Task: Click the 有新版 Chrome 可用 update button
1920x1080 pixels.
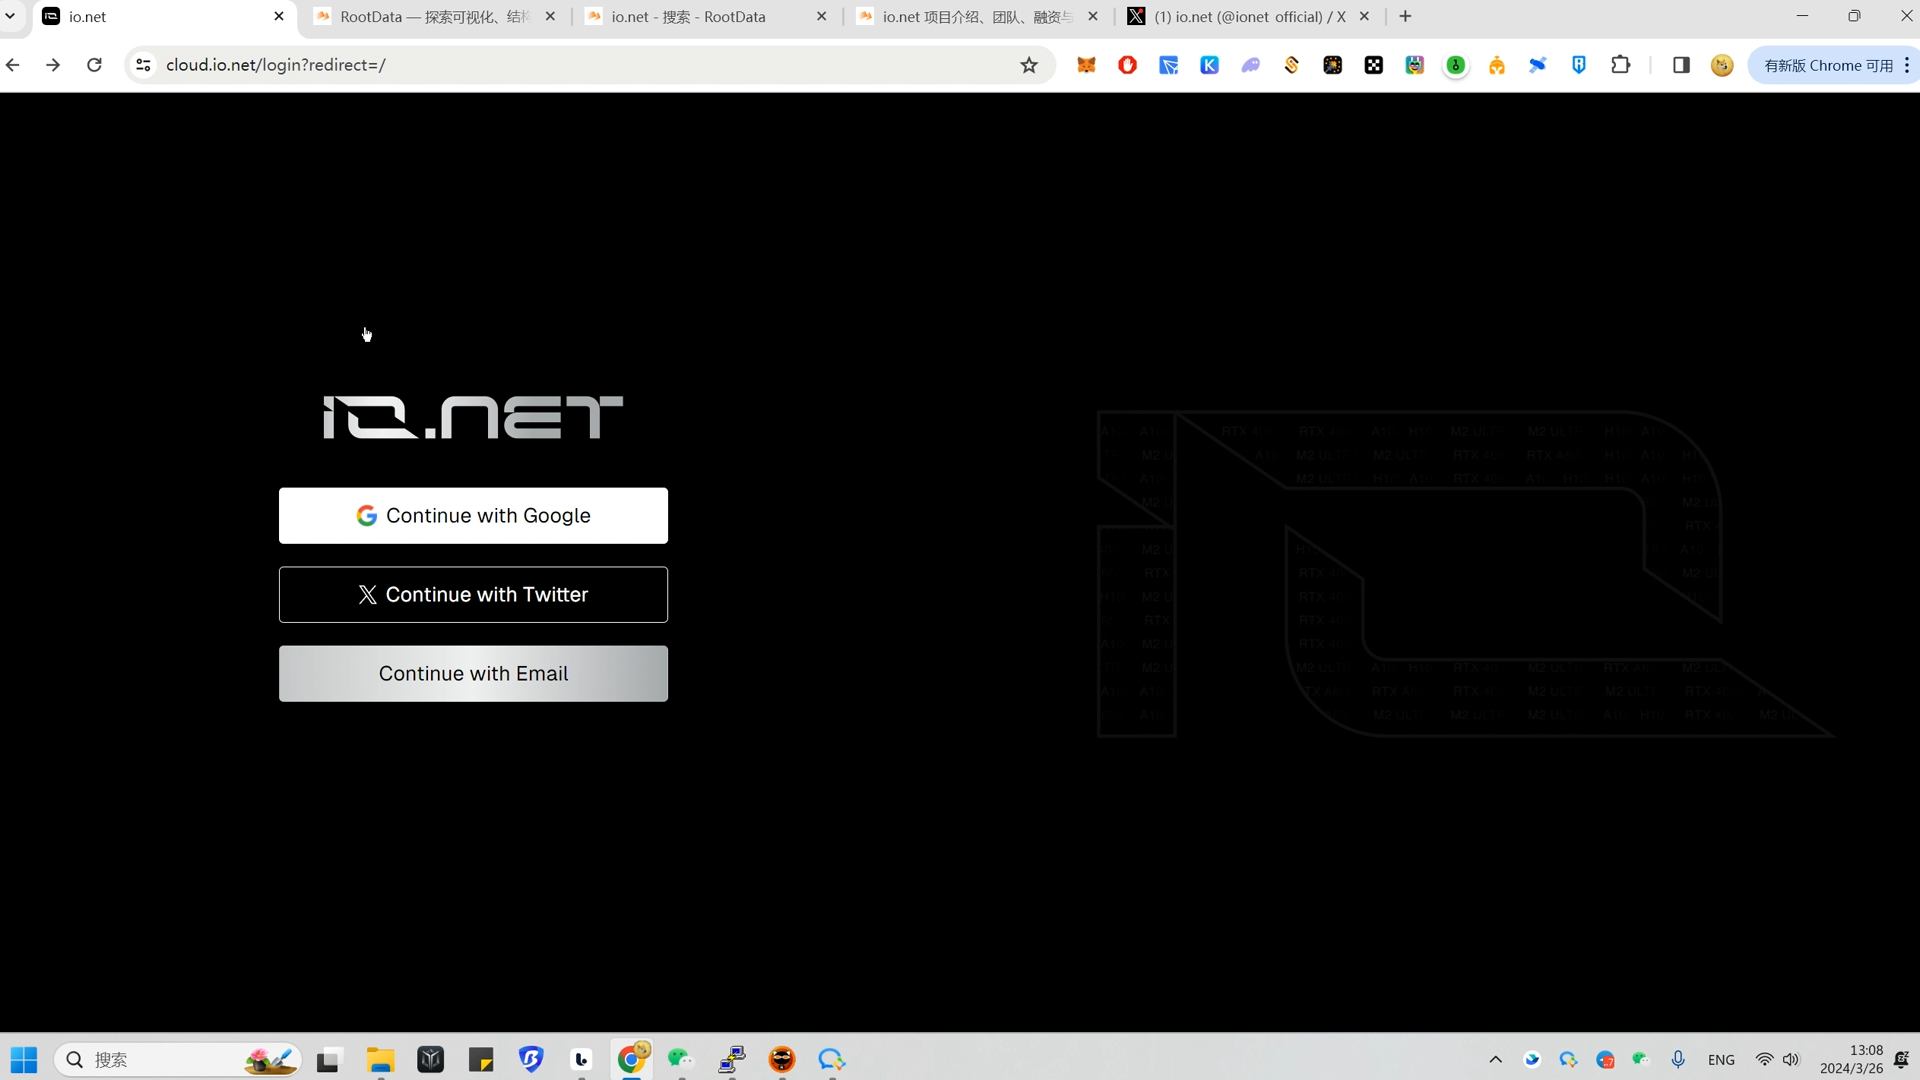Action: click(1828, 65)
